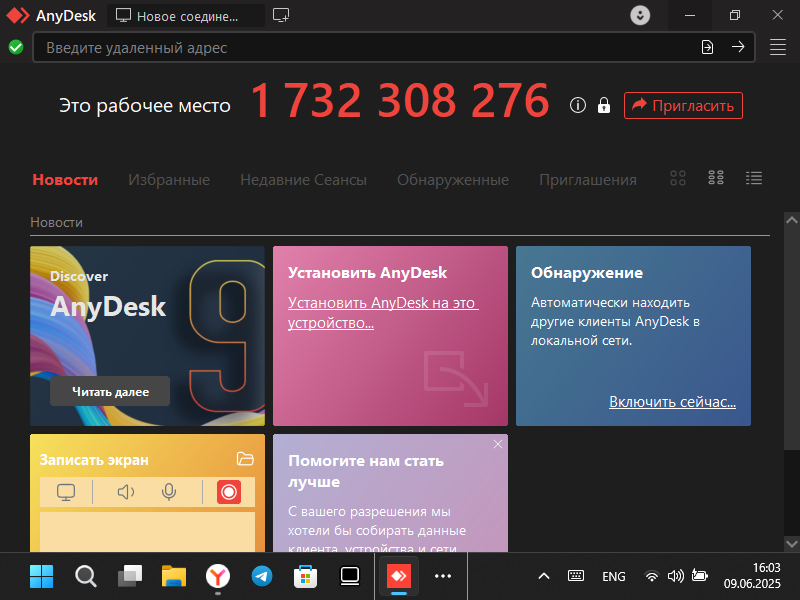This screenshot has width=800, height=600.
Task: Select the Новое соединение session tab
Action: tap(186, 16)
